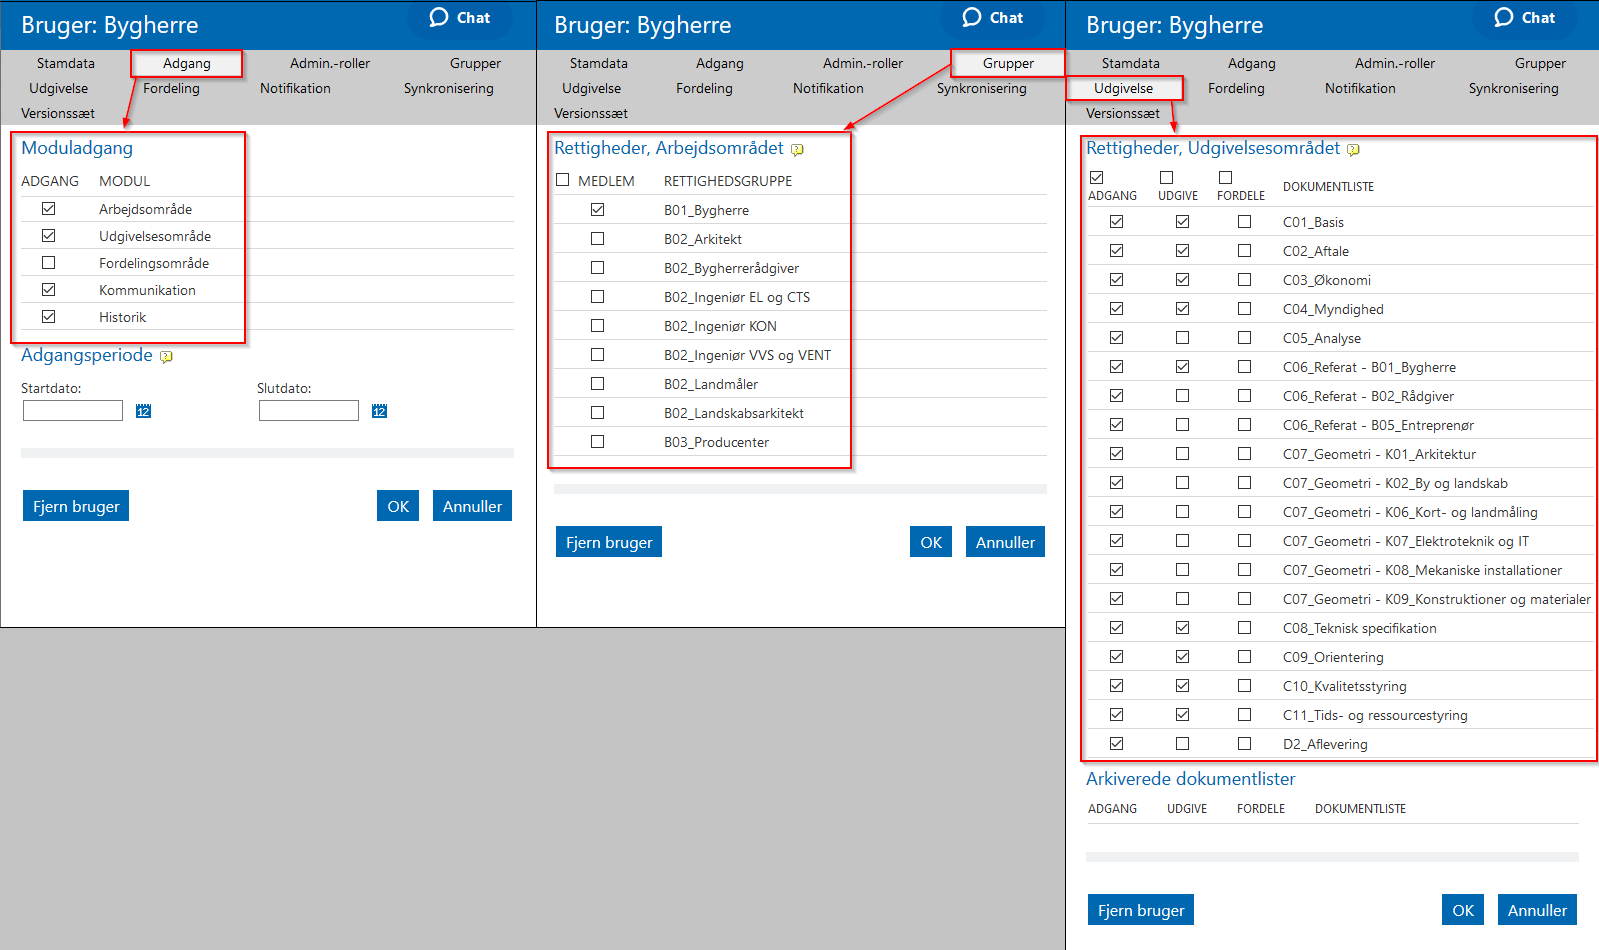Open the Slutdato calendar picker icon
The width and height of the screenshot is (1599, 950).
pyautogui.click(x=379, y=411)
